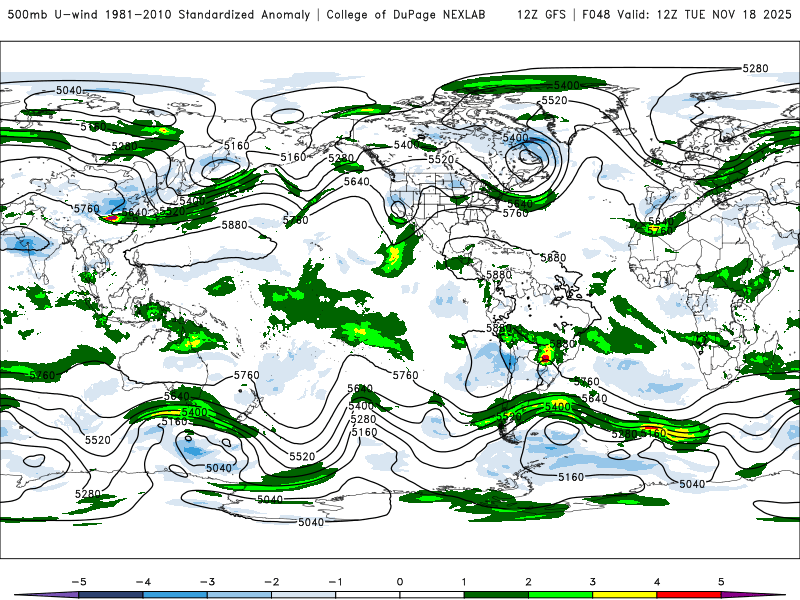
Task: Click the colorbar tick label "−4"
Action: (143, 582)
